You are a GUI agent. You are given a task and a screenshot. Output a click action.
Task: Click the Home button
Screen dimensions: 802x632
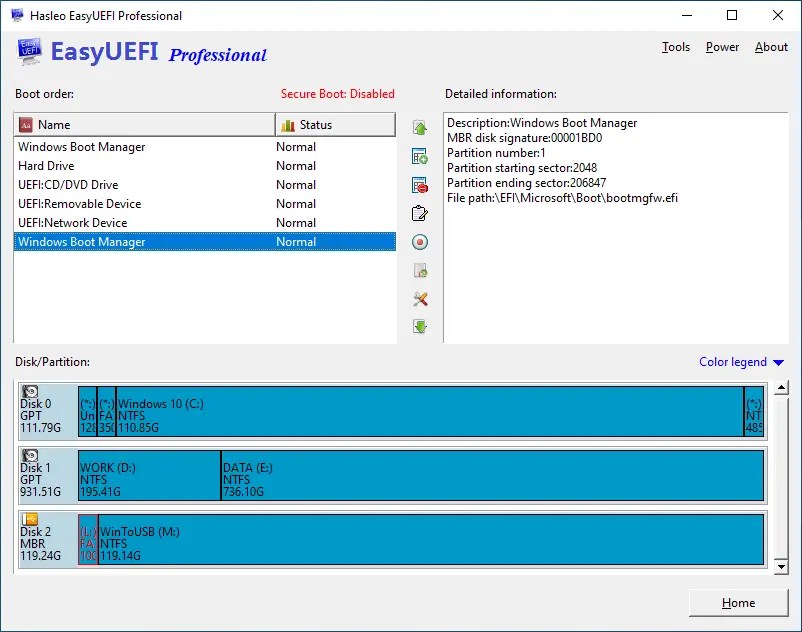pos(739,603)
